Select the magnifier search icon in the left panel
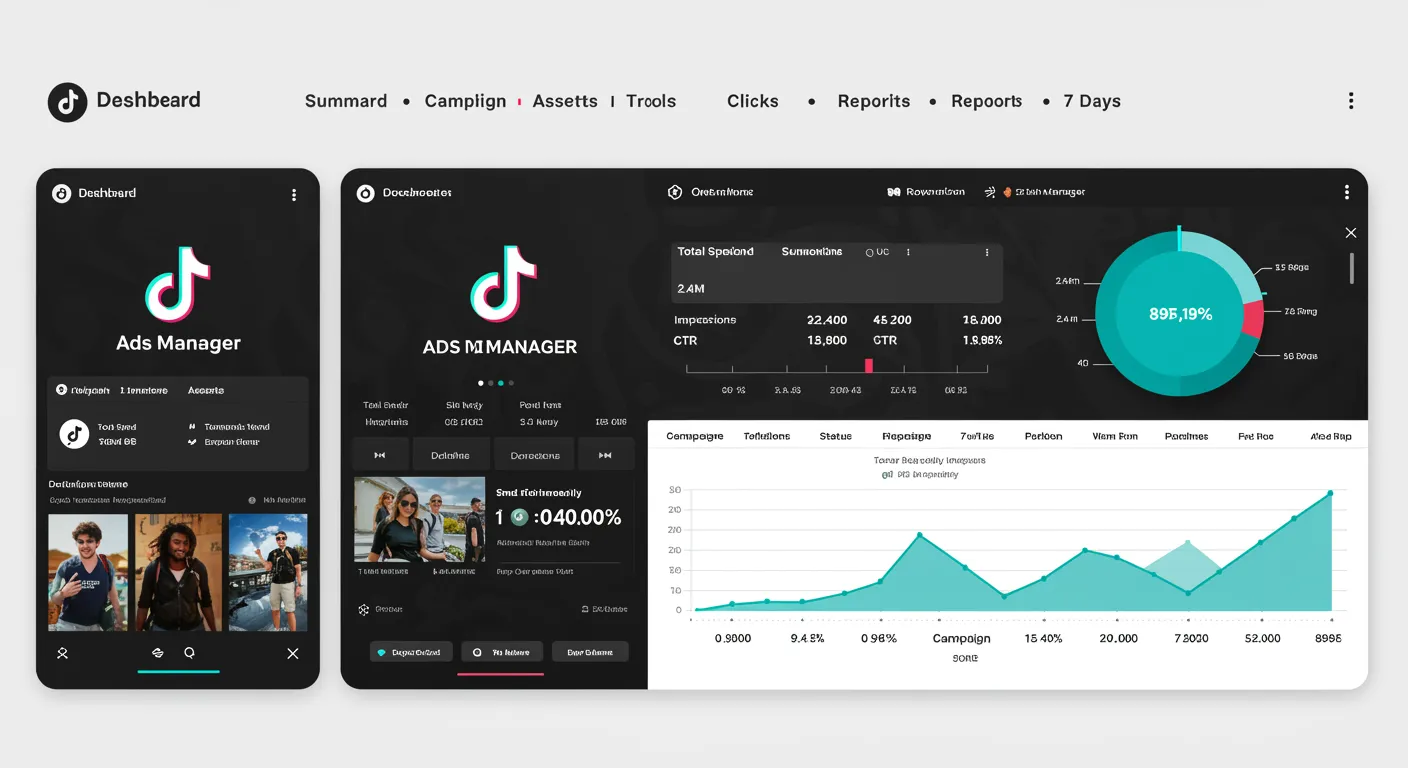 (x=190, y=653)
